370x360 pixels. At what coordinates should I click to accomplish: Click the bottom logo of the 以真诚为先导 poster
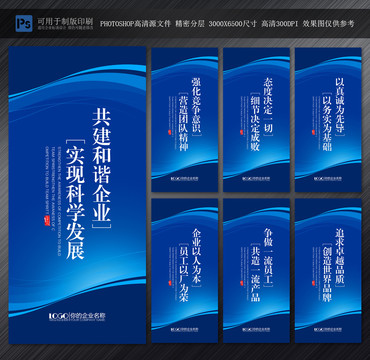pos(328,178)
